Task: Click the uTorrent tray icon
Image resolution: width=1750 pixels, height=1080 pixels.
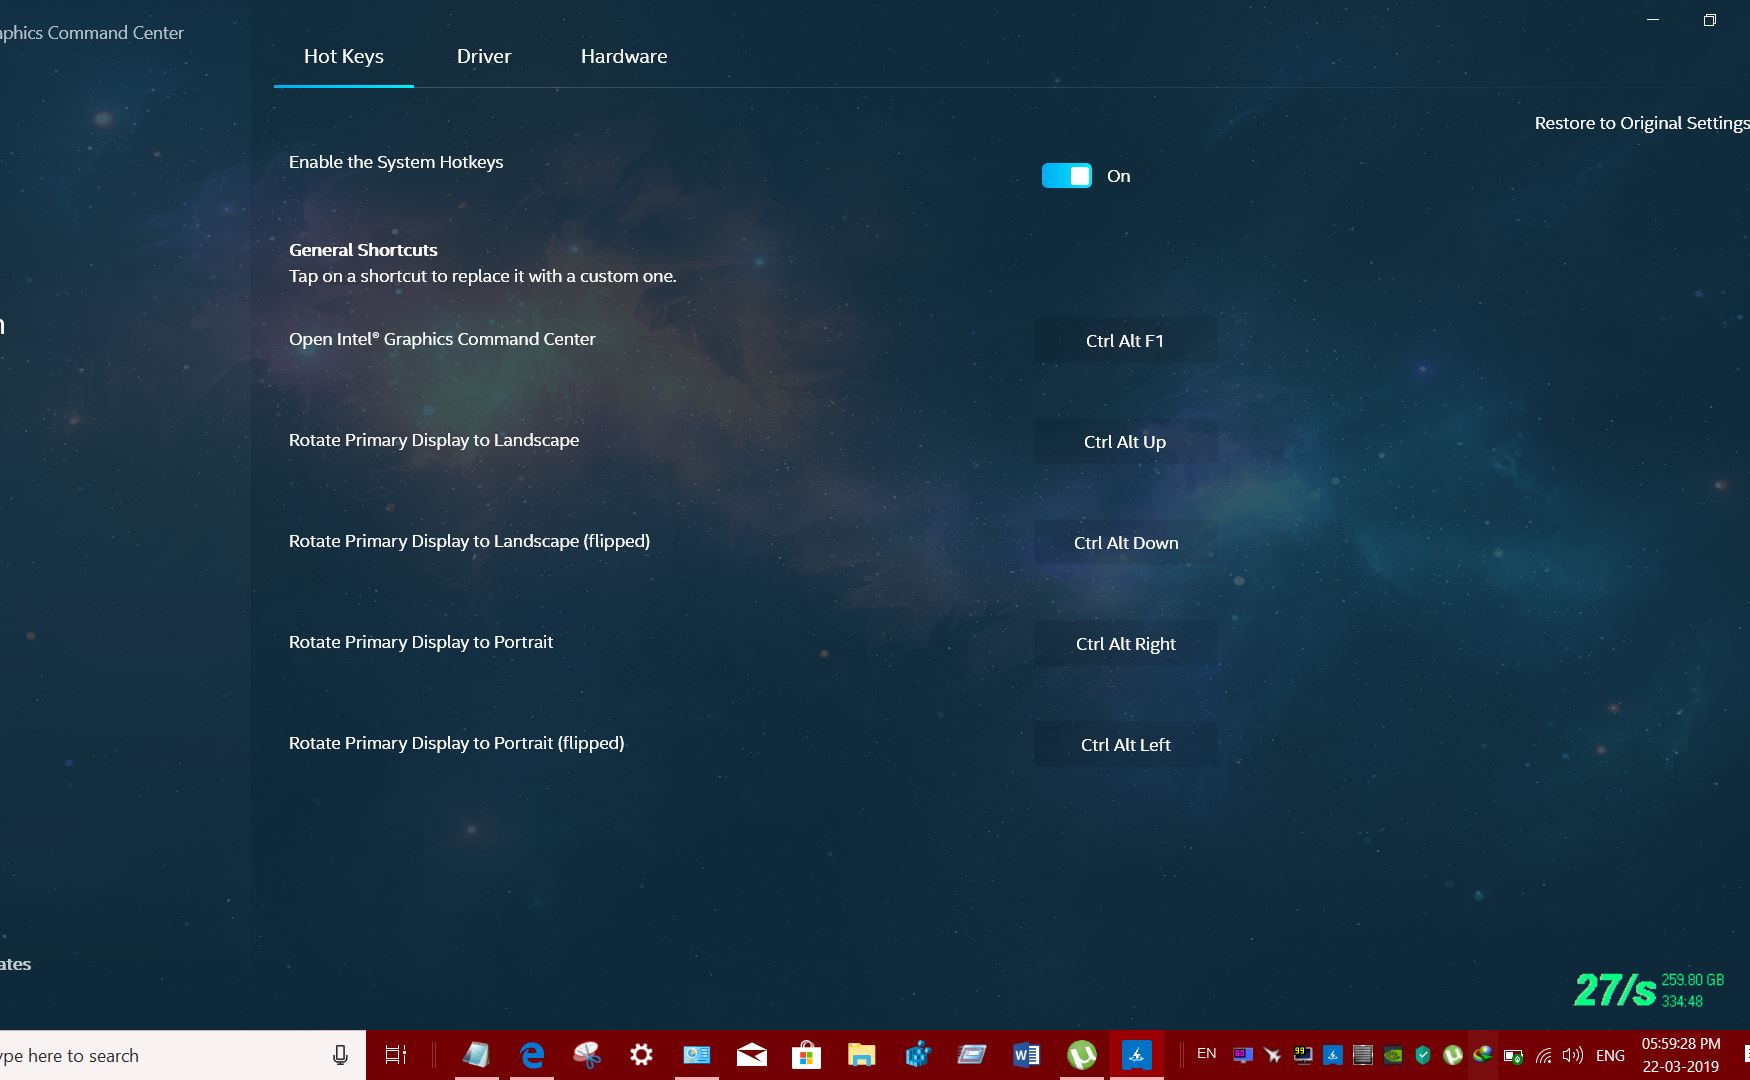Action: 1453,1055
